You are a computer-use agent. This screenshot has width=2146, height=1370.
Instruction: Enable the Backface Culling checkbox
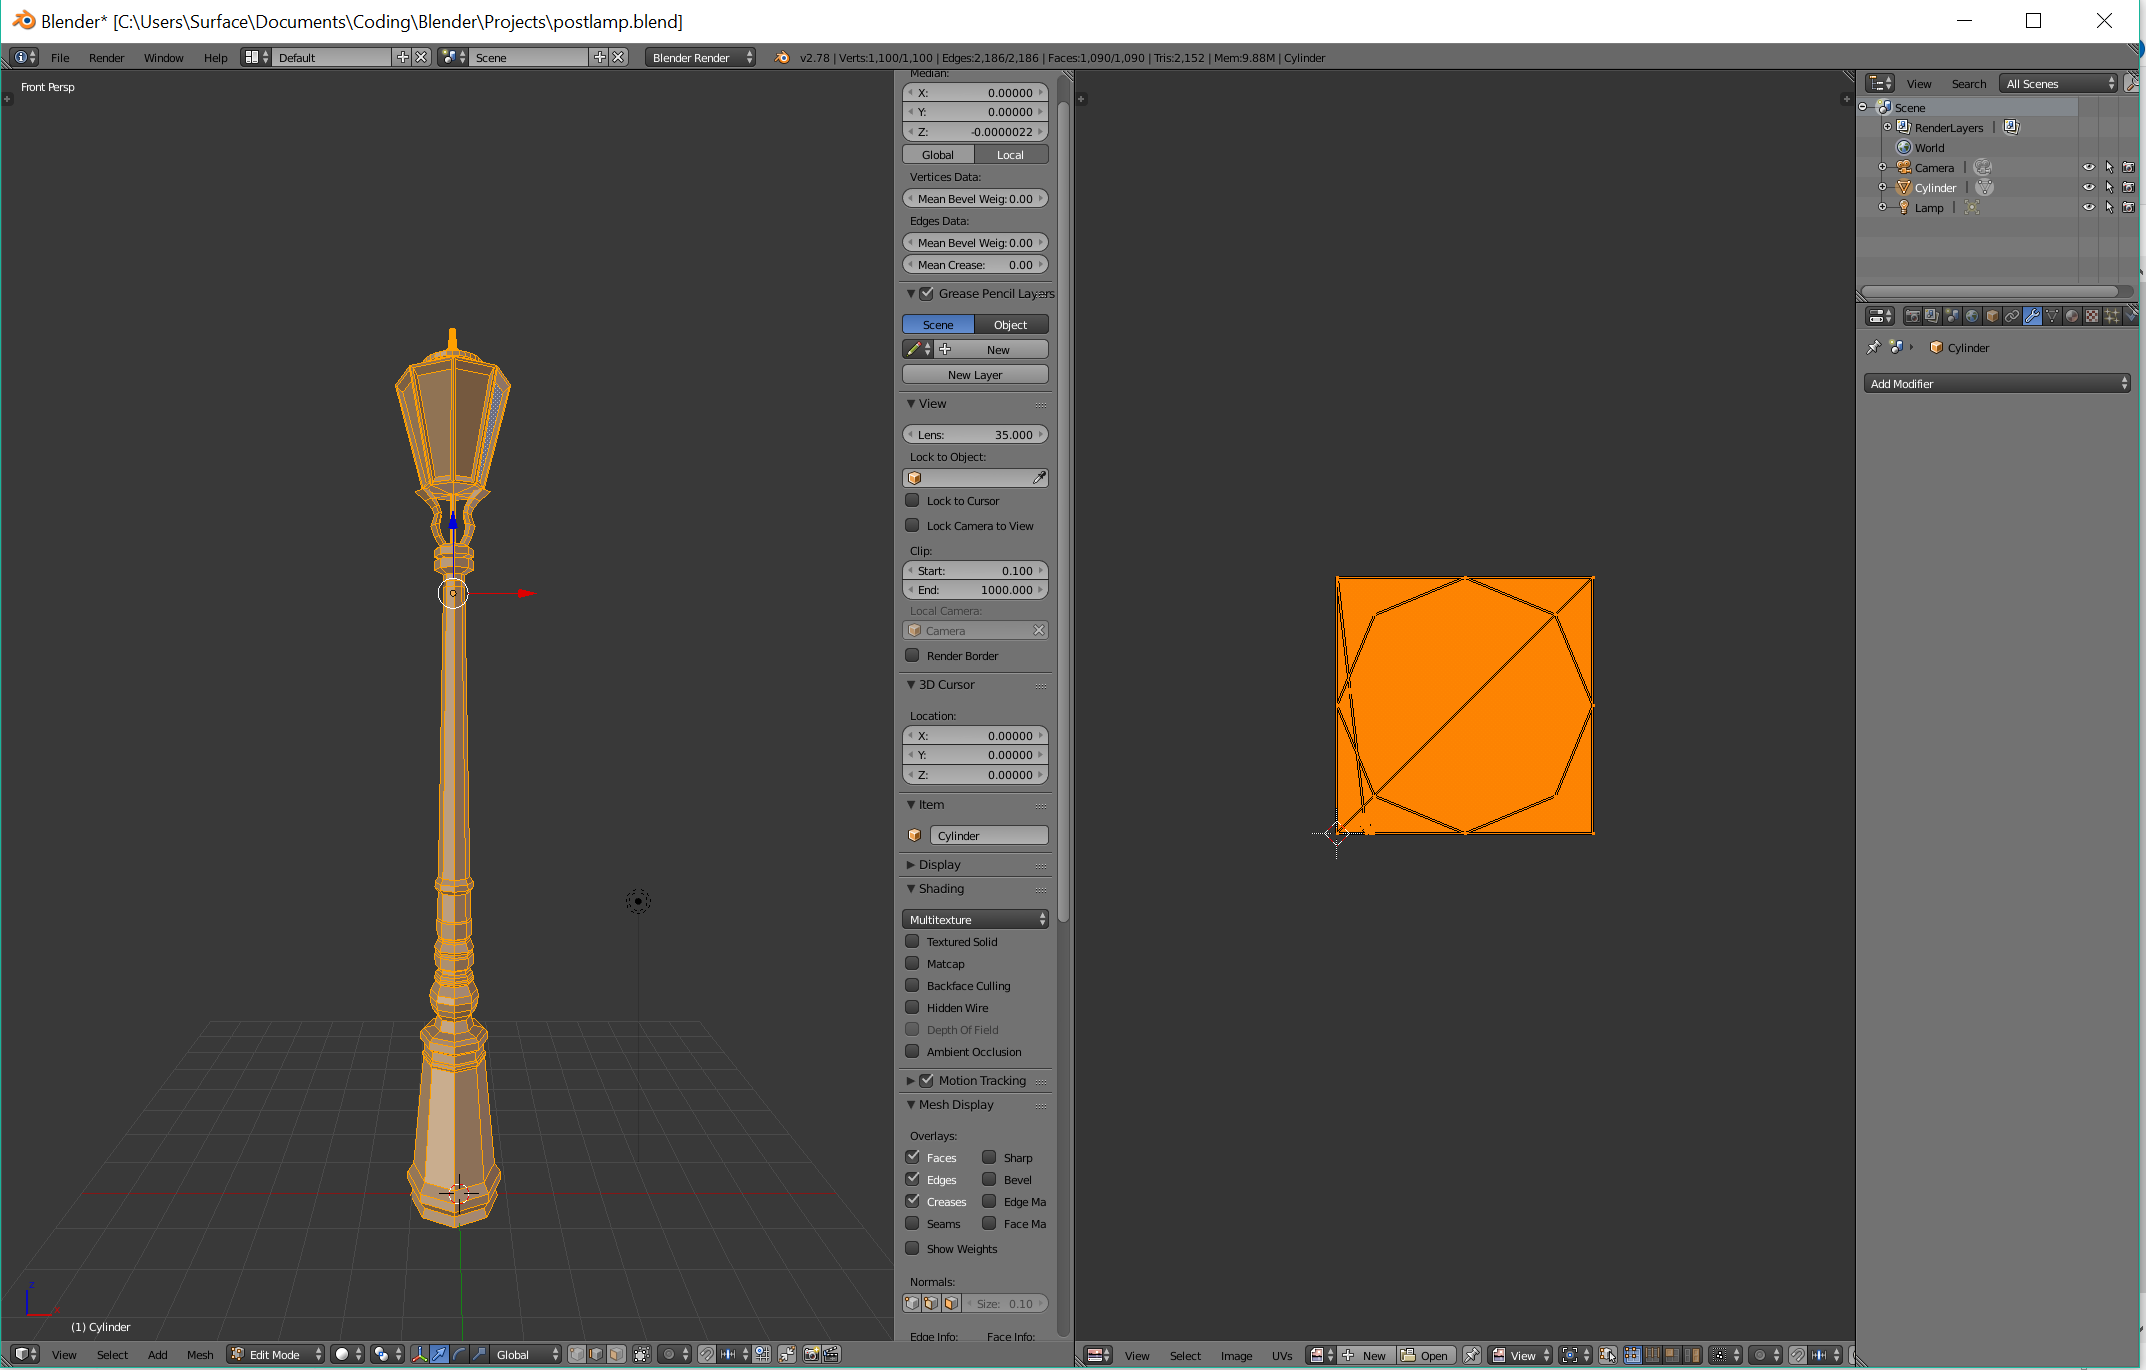(912, 985)
